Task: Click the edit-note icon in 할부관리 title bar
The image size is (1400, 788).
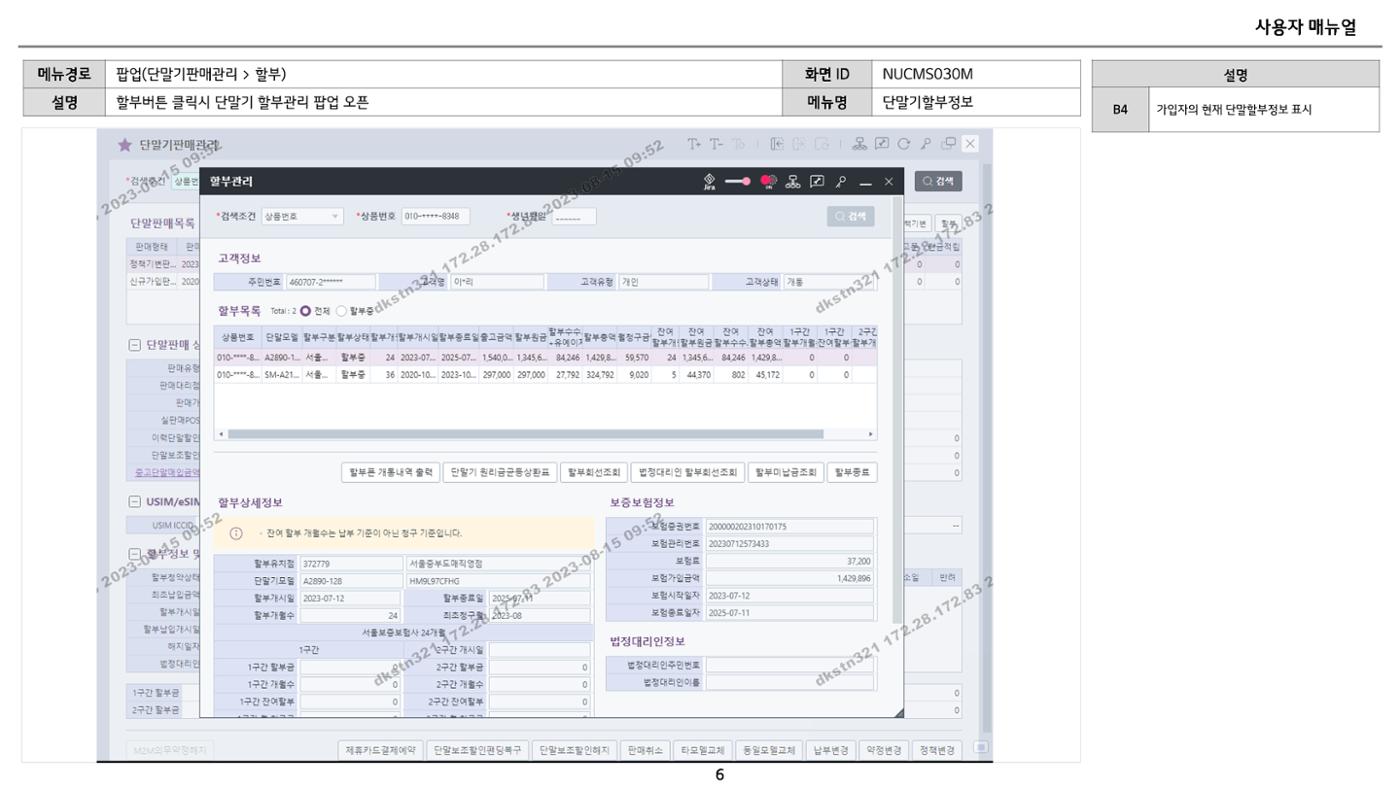Action: [x=815, y=183]
